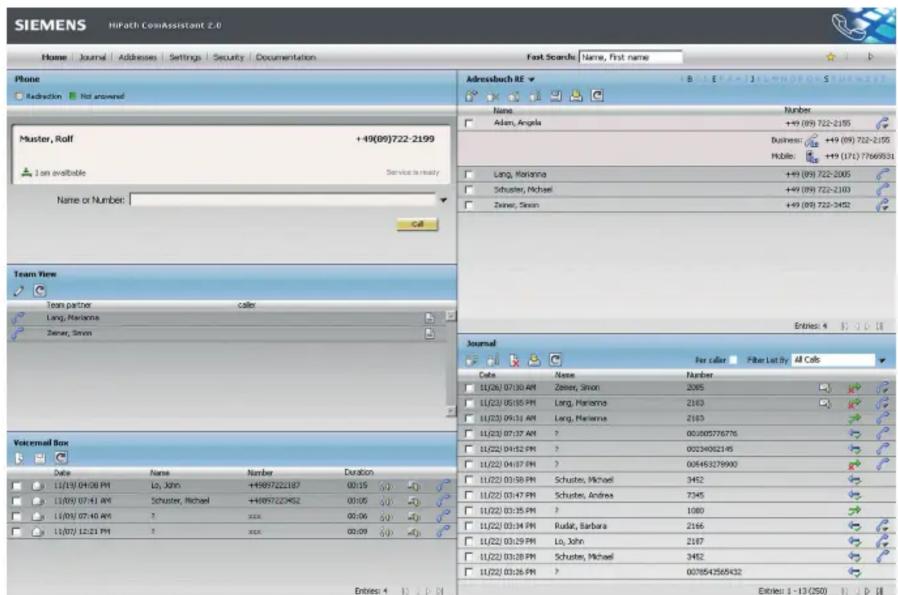Print the Journal list
Screen dimensions: 898x595
click(534, 360)
